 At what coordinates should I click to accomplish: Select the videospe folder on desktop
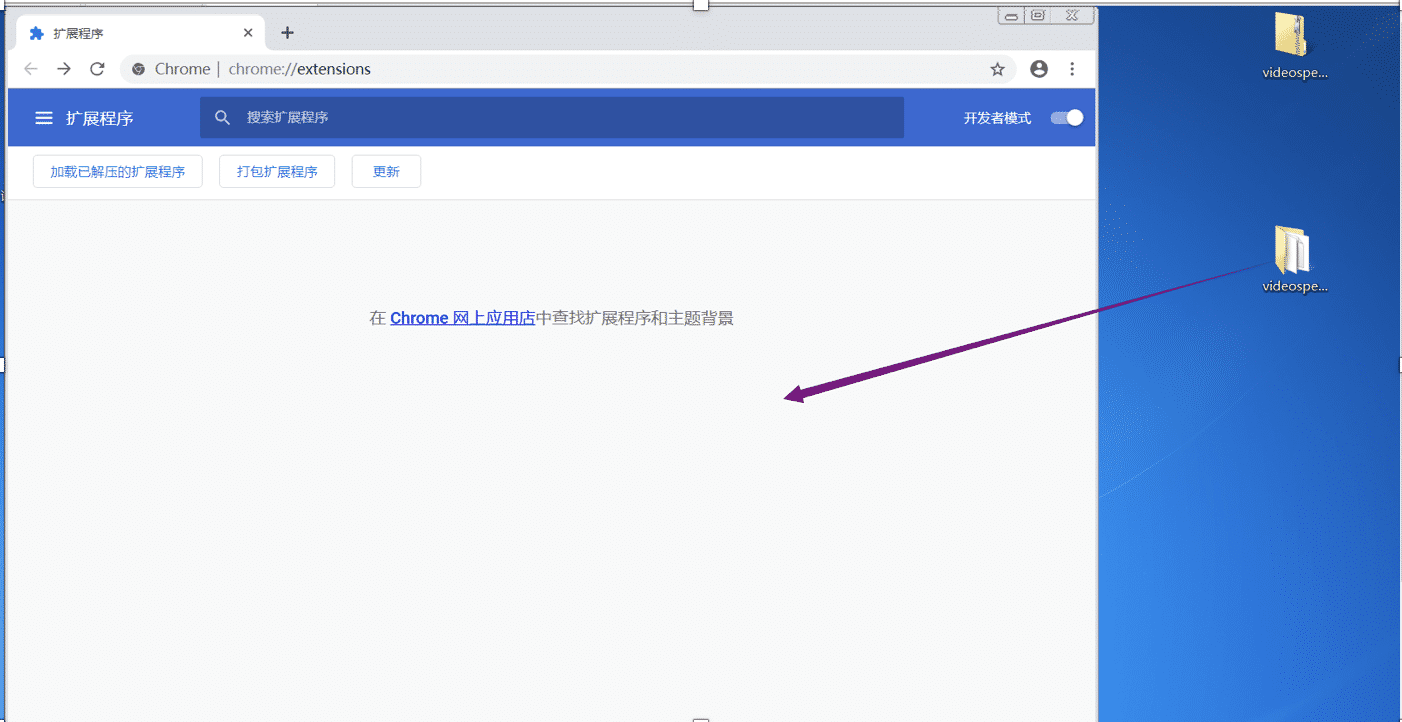1295,260
